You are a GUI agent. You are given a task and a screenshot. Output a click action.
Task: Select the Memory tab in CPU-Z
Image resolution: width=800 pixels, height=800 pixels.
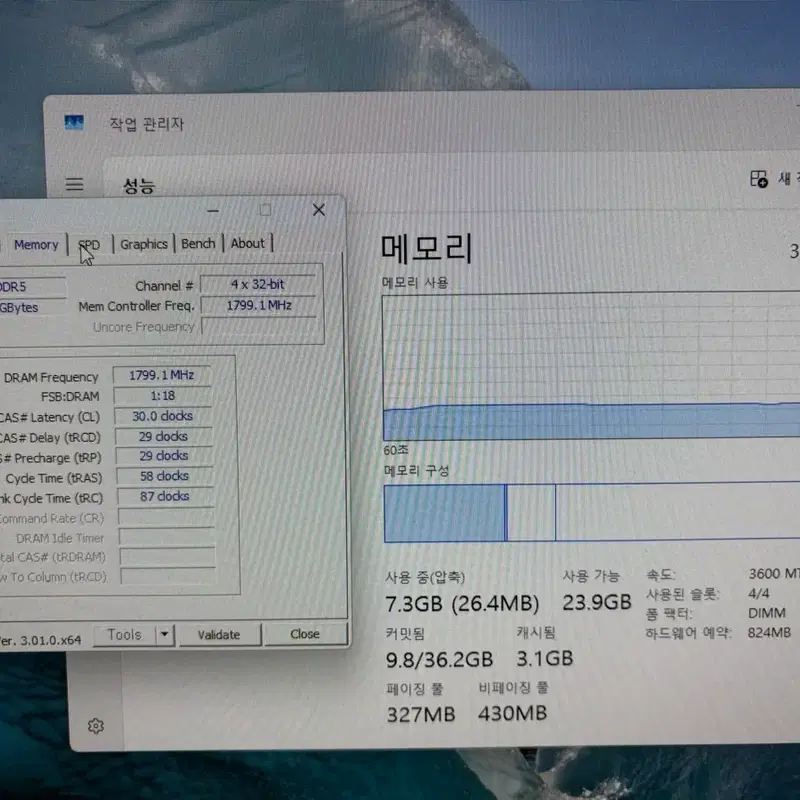pyautogui.click(x=36, y=245)
